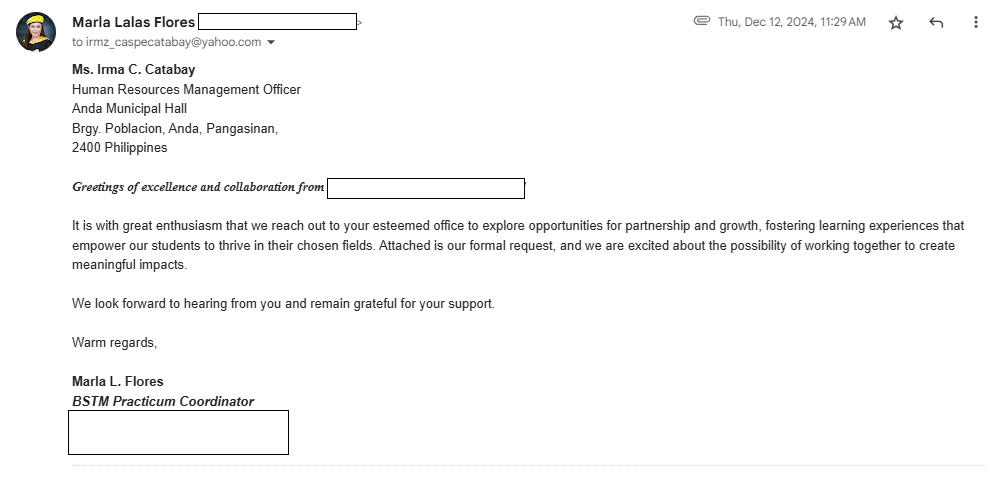
Task: Click the Greetings of excellence italic line
Action: tap(198, 187)
